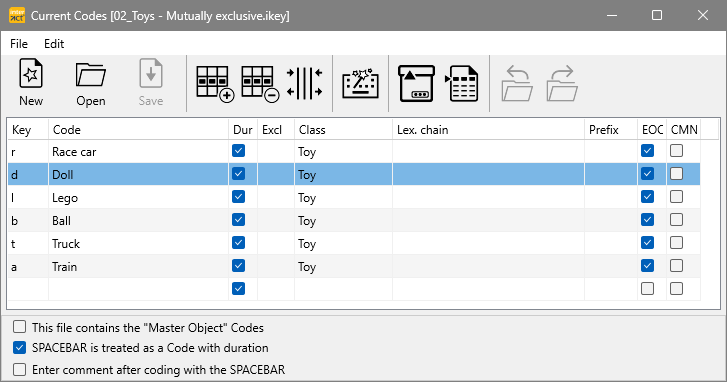
Task: Click the New file toolbar icon
Action: coord(31,83)
